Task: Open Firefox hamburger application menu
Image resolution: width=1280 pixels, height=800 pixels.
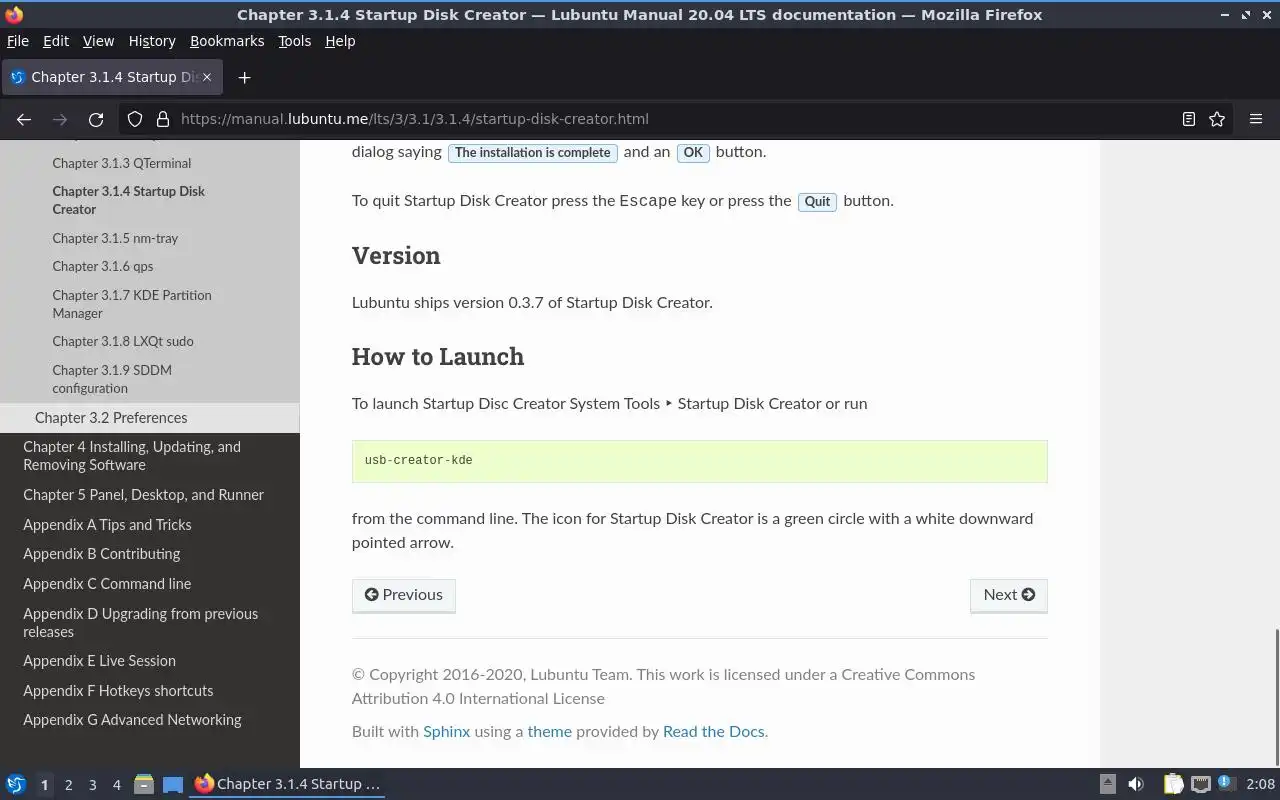Action: pyautogui.click(x=1256, y=119)
